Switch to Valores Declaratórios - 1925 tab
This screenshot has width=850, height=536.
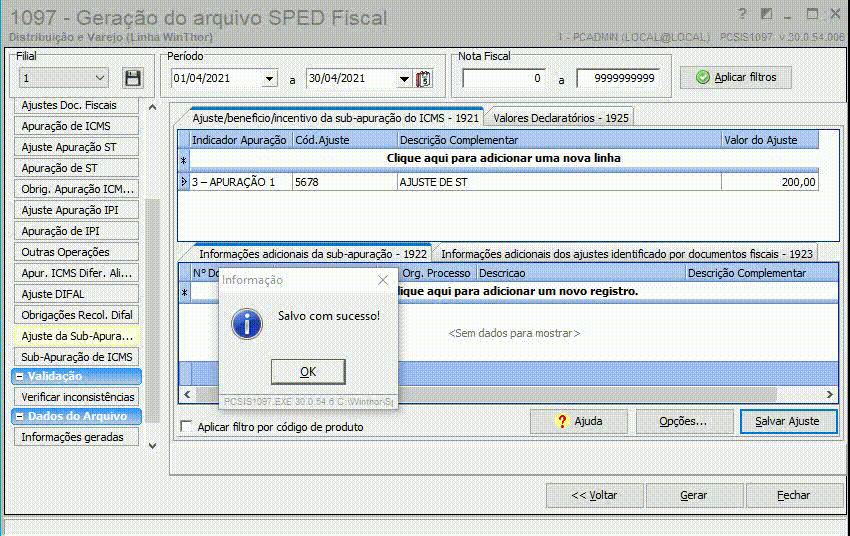pyautogui.click(x=561, y=118)
